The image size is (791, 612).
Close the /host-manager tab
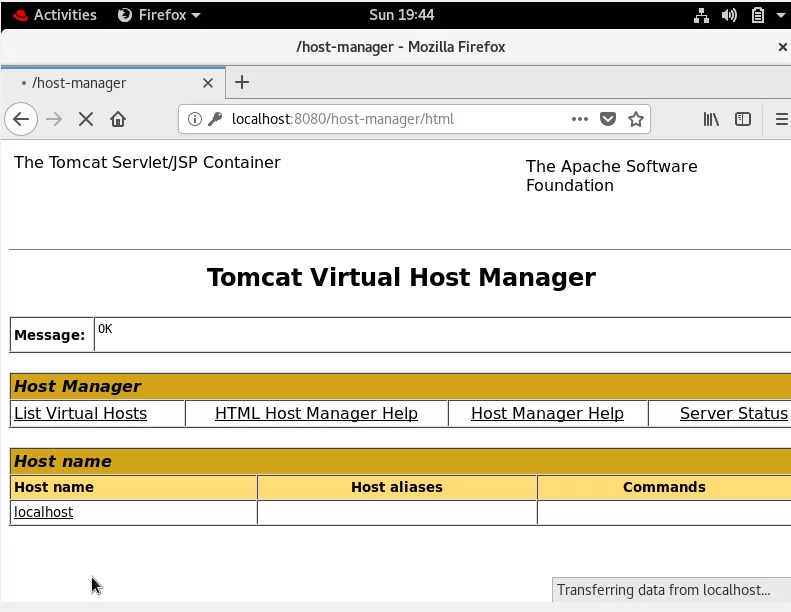point(208,83)
